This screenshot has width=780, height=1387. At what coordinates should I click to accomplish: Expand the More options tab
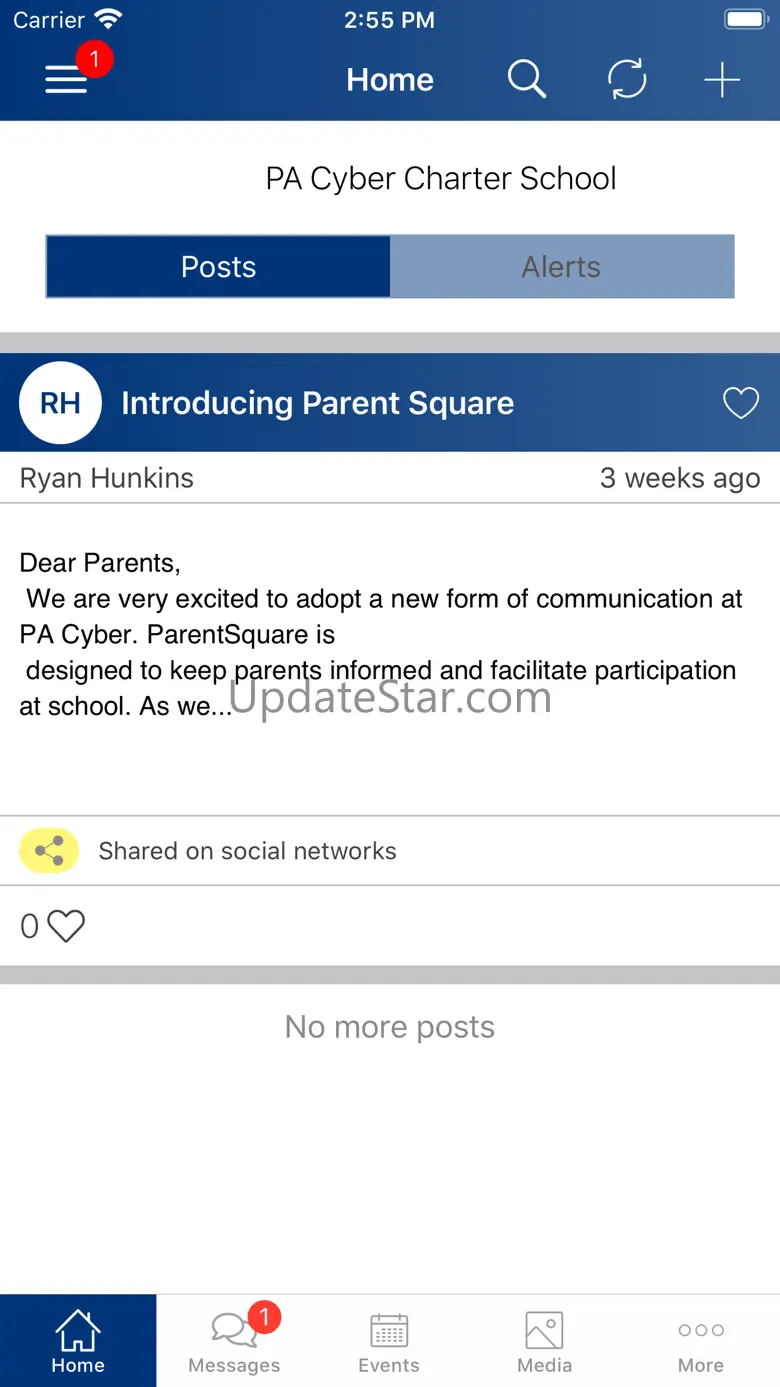click(x=701, y=1341)
